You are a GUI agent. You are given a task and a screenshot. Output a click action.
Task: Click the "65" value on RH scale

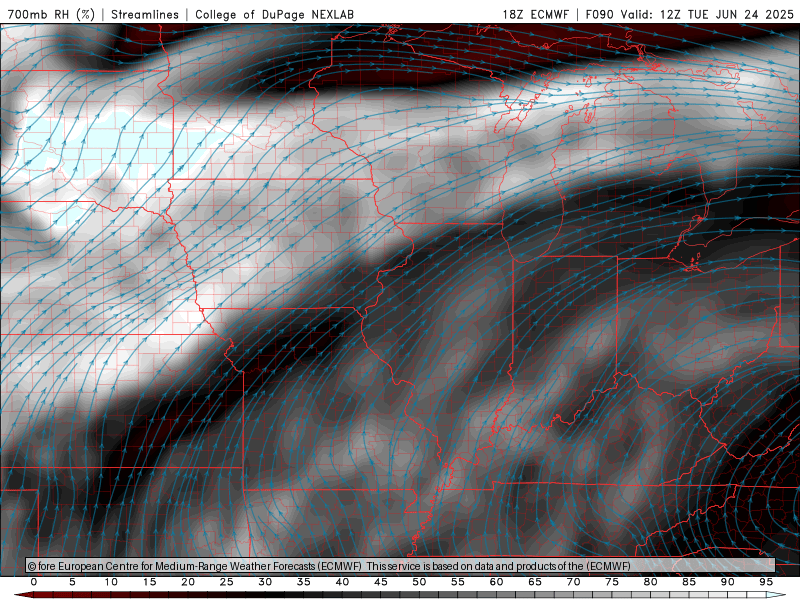535,582
